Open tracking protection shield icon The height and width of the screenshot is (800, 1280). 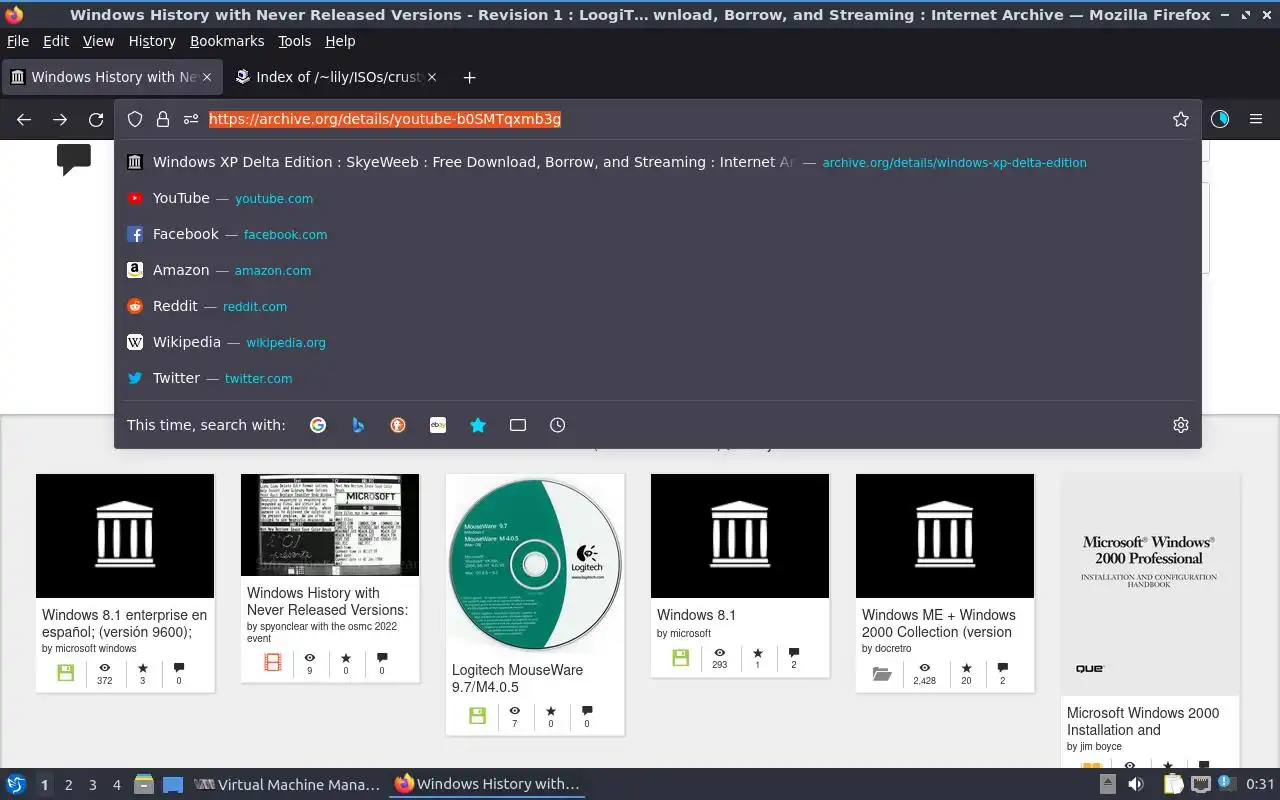(x=135, y=119)
